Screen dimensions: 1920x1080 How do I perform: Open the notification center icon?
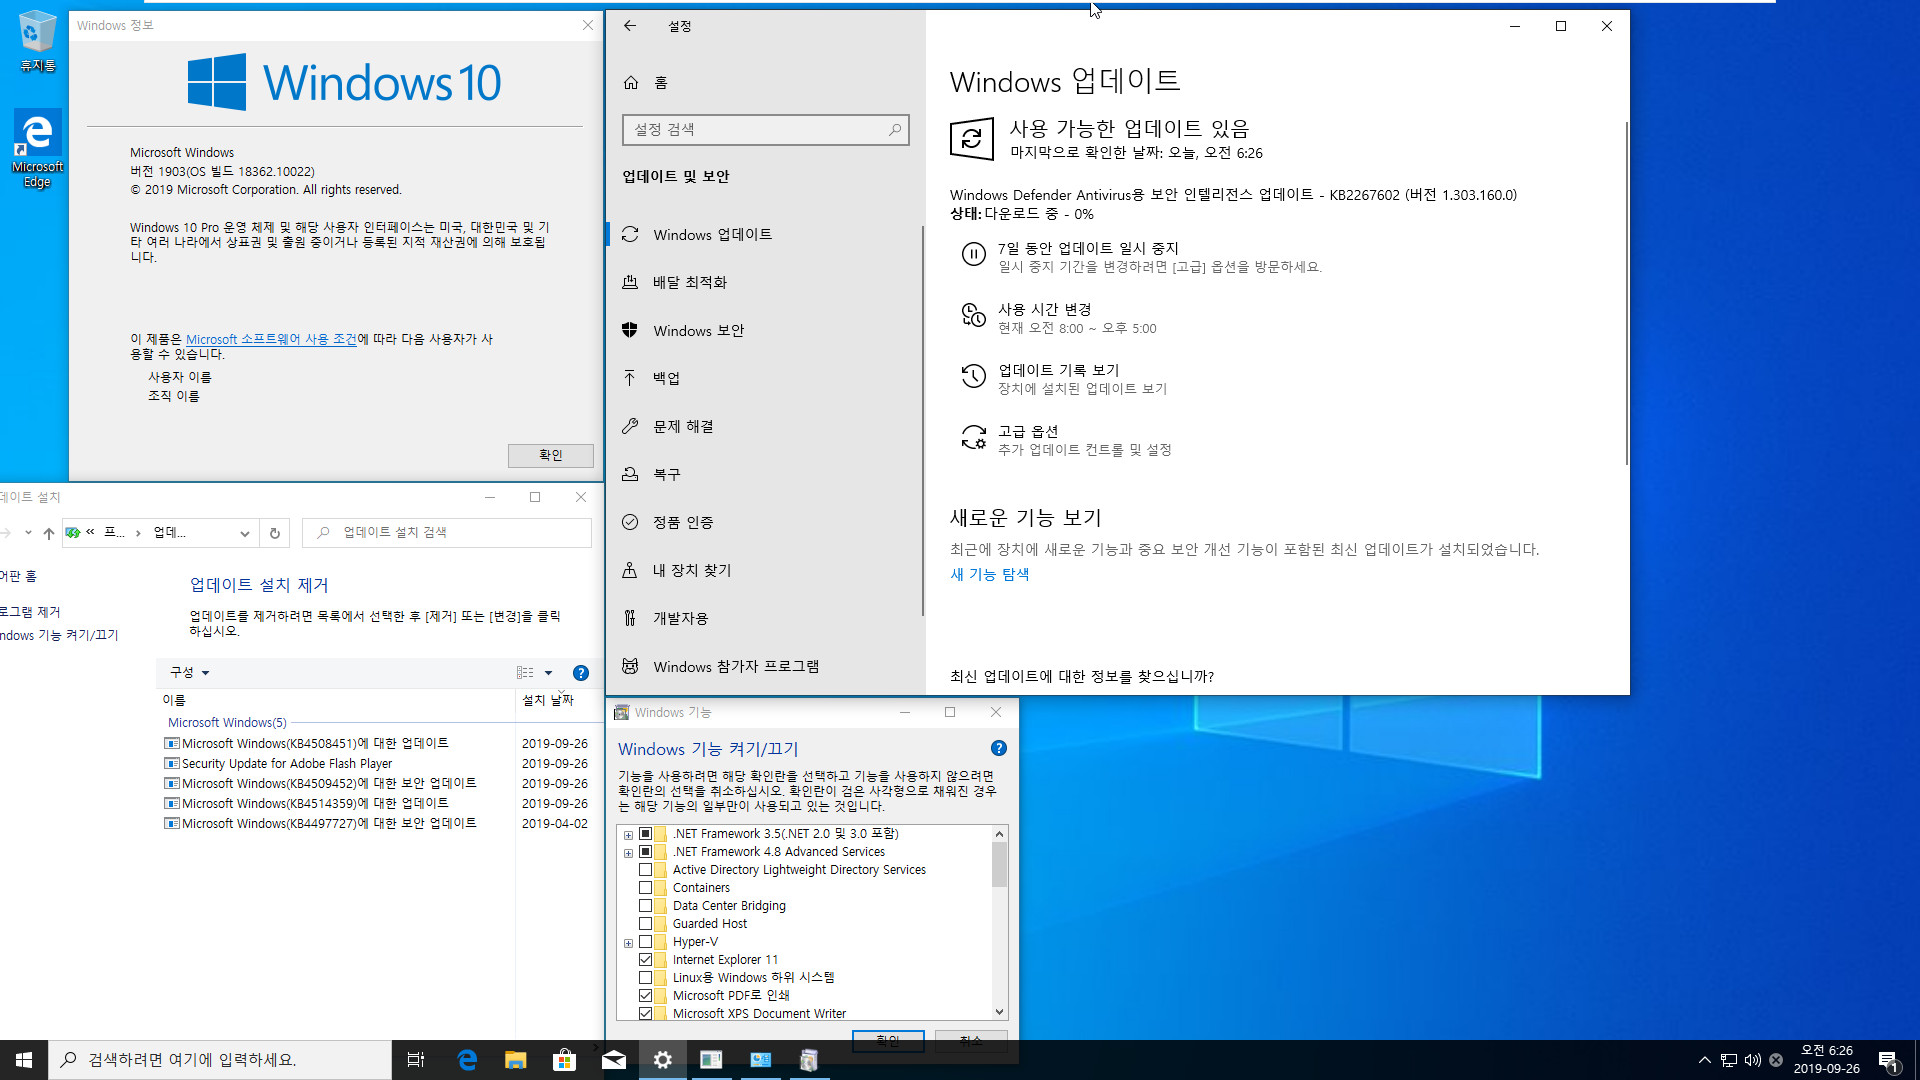pyautogui.click(x=1888, y=1060)
